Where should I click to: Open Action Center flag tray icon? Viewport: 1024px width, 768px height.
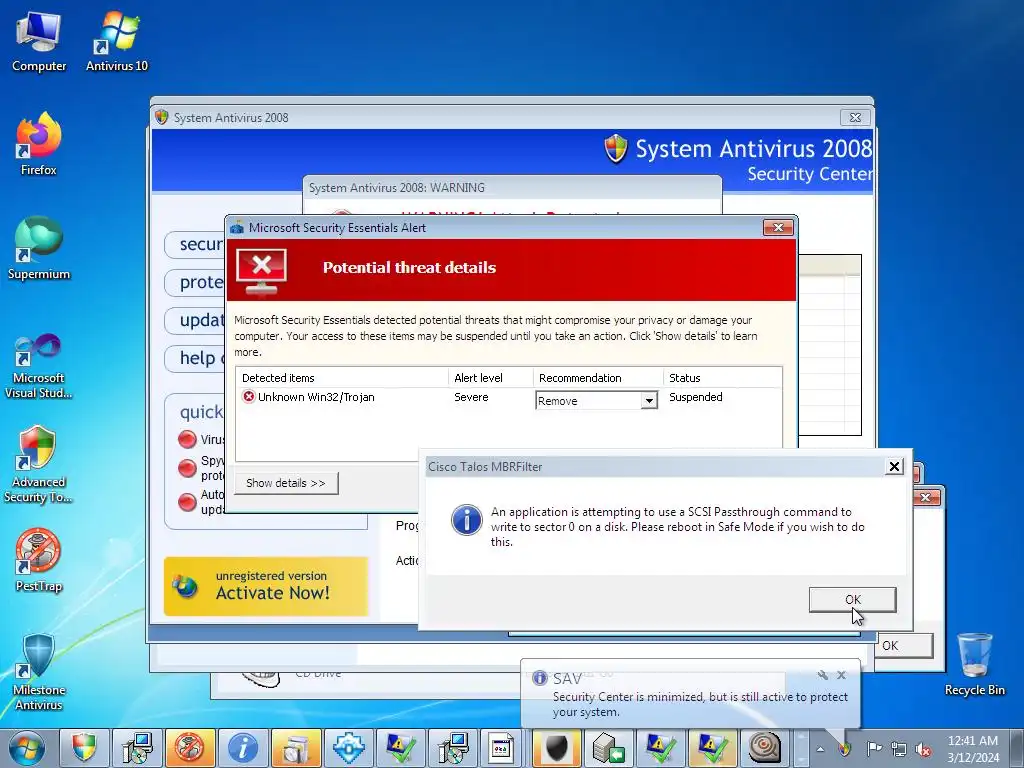pos(873,749)
